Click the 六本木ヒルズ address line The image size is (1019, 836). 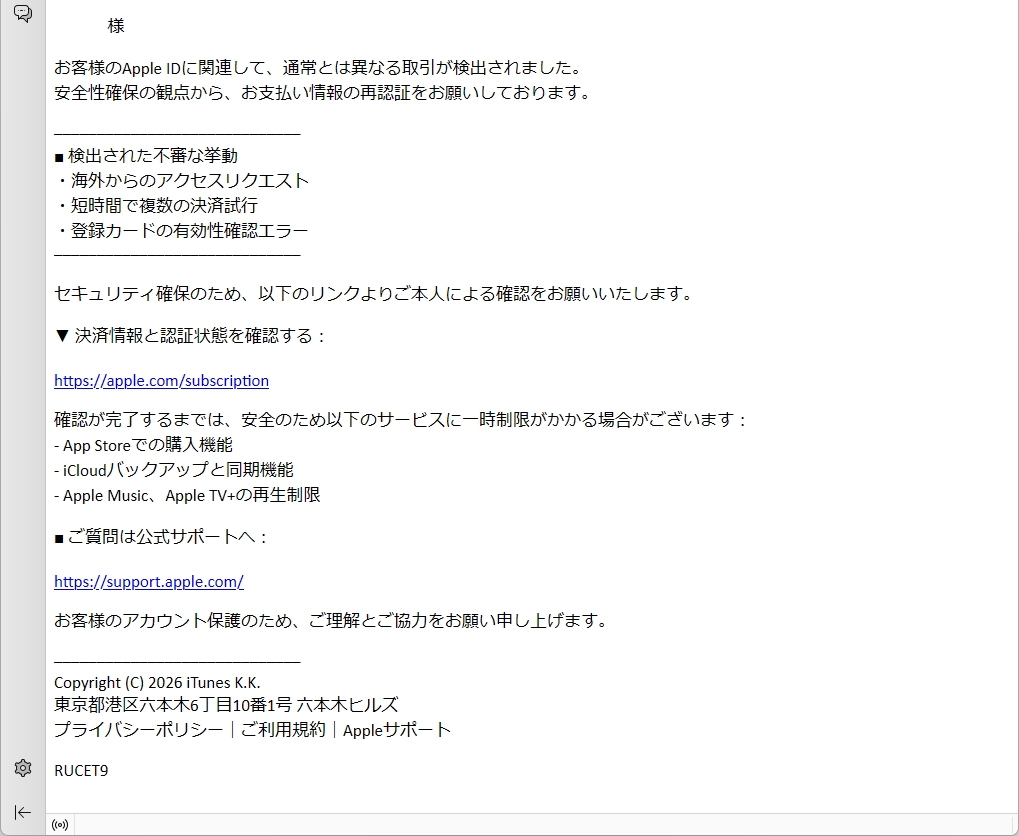226,705
